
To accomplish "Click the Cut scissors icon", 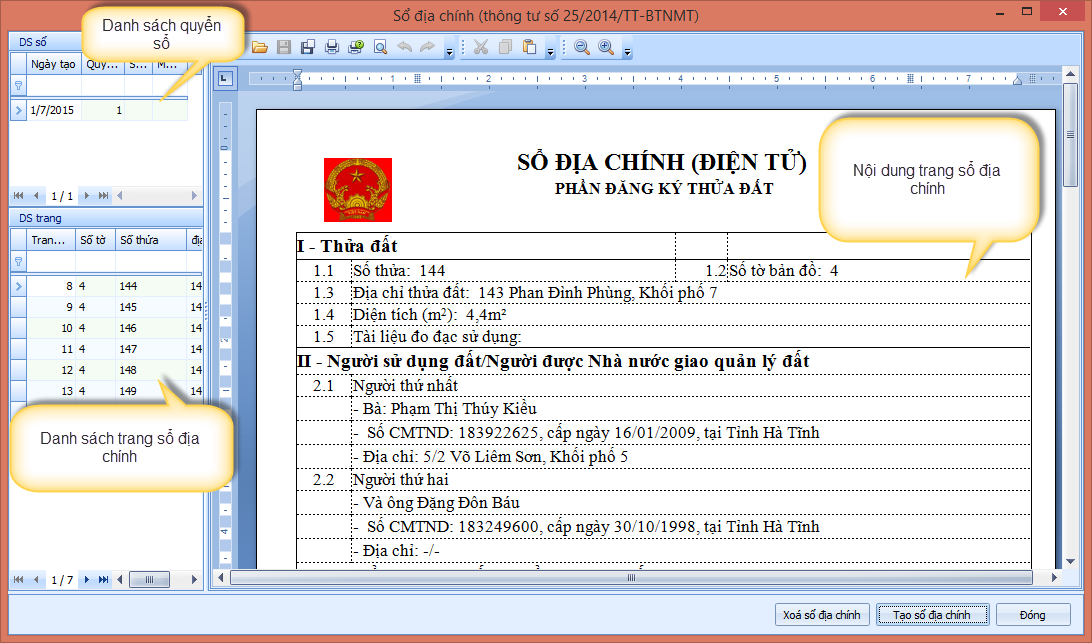I will [481, 47].
